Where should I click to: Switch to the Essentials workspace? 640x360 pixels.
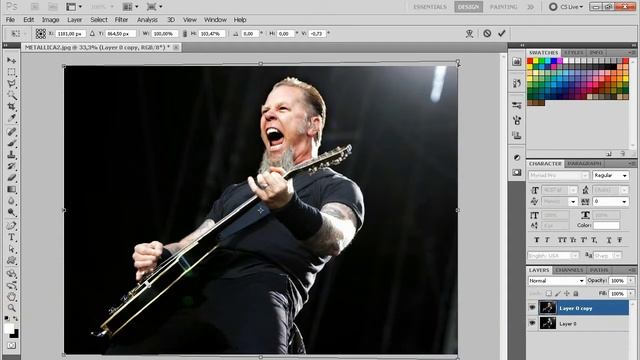[430, 7]
